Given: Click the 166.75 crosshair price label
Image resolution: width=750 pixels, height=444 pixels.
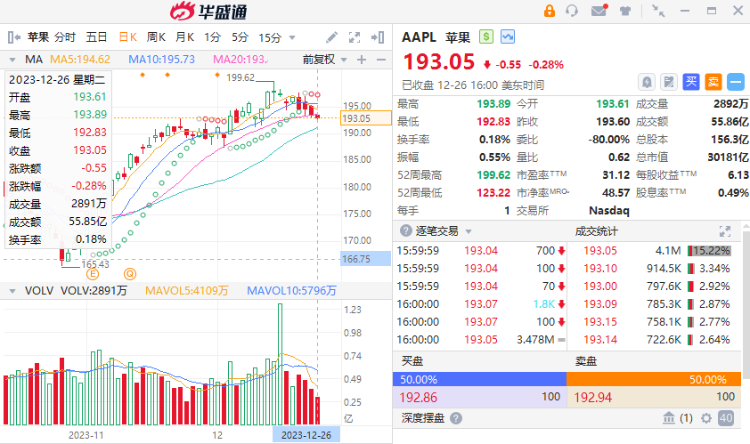Looking at the screenshot, I should [x=366, y=259].
